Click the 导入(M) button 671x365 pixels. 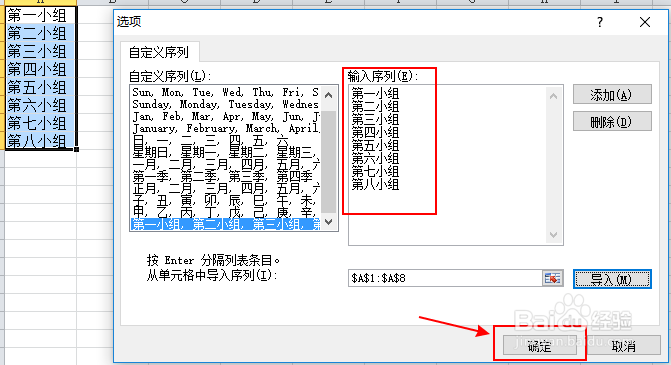click(612, 279)
